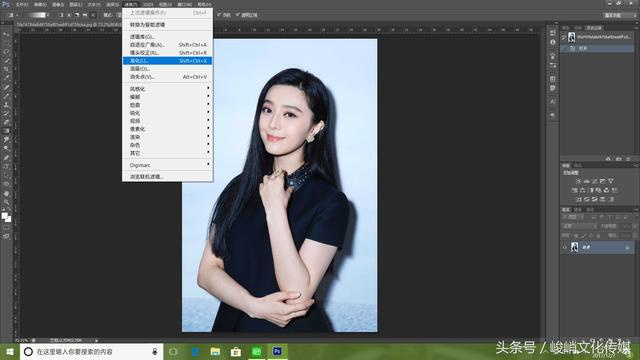Screen dimensions: 640x360
Task: Add an Invert adjustment layer
Action: click(578, 200)
